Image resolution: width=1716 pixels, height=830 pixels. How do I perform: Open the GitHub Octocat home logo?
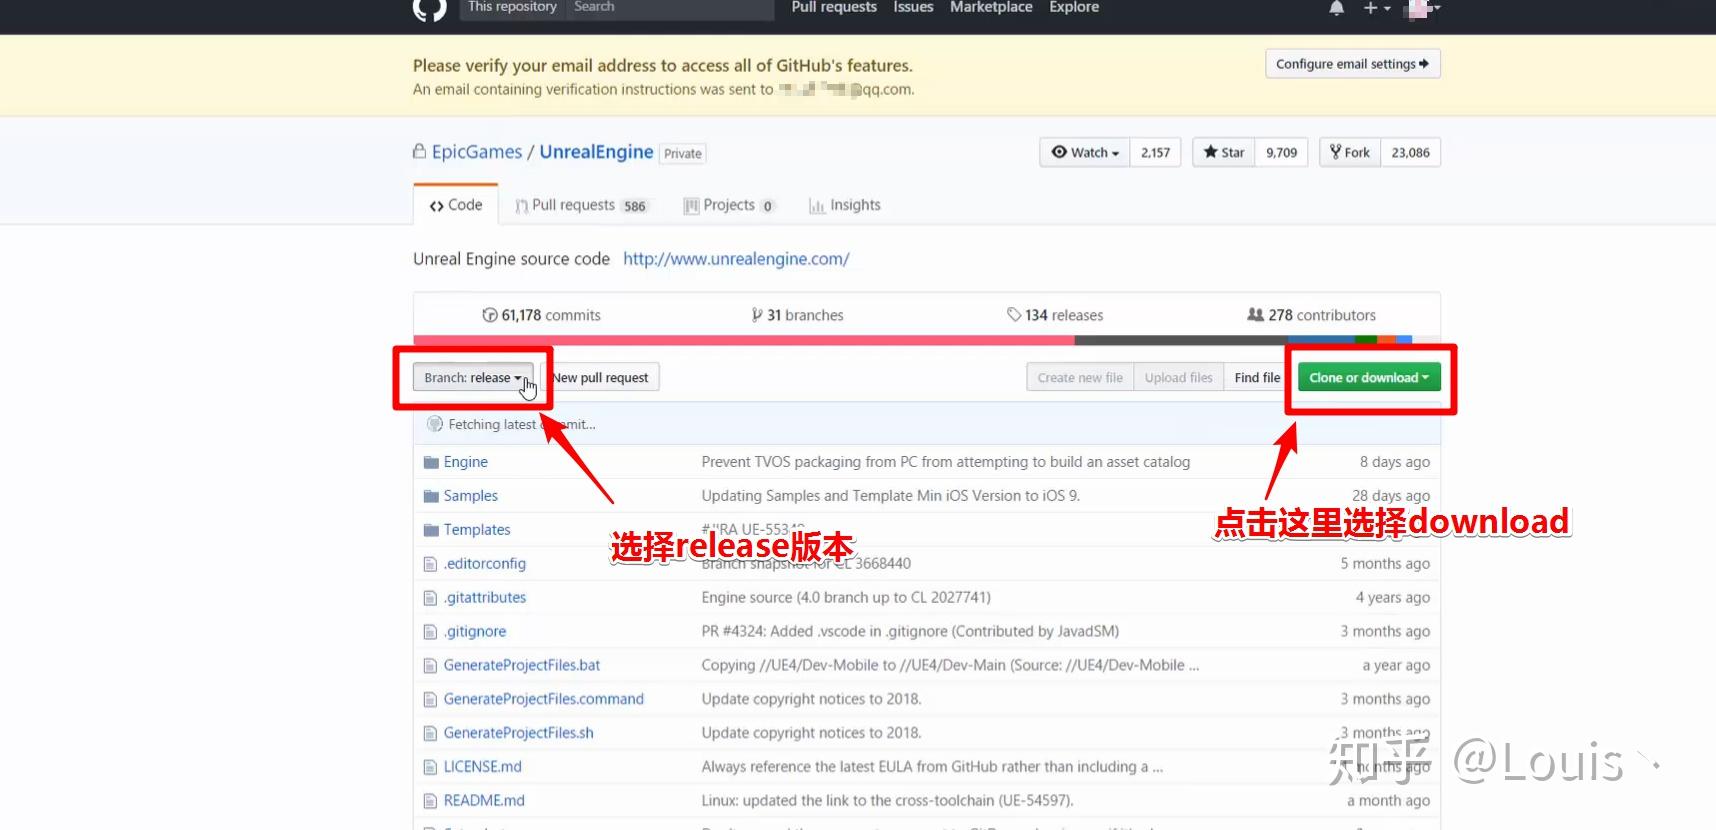coord(430,9)
